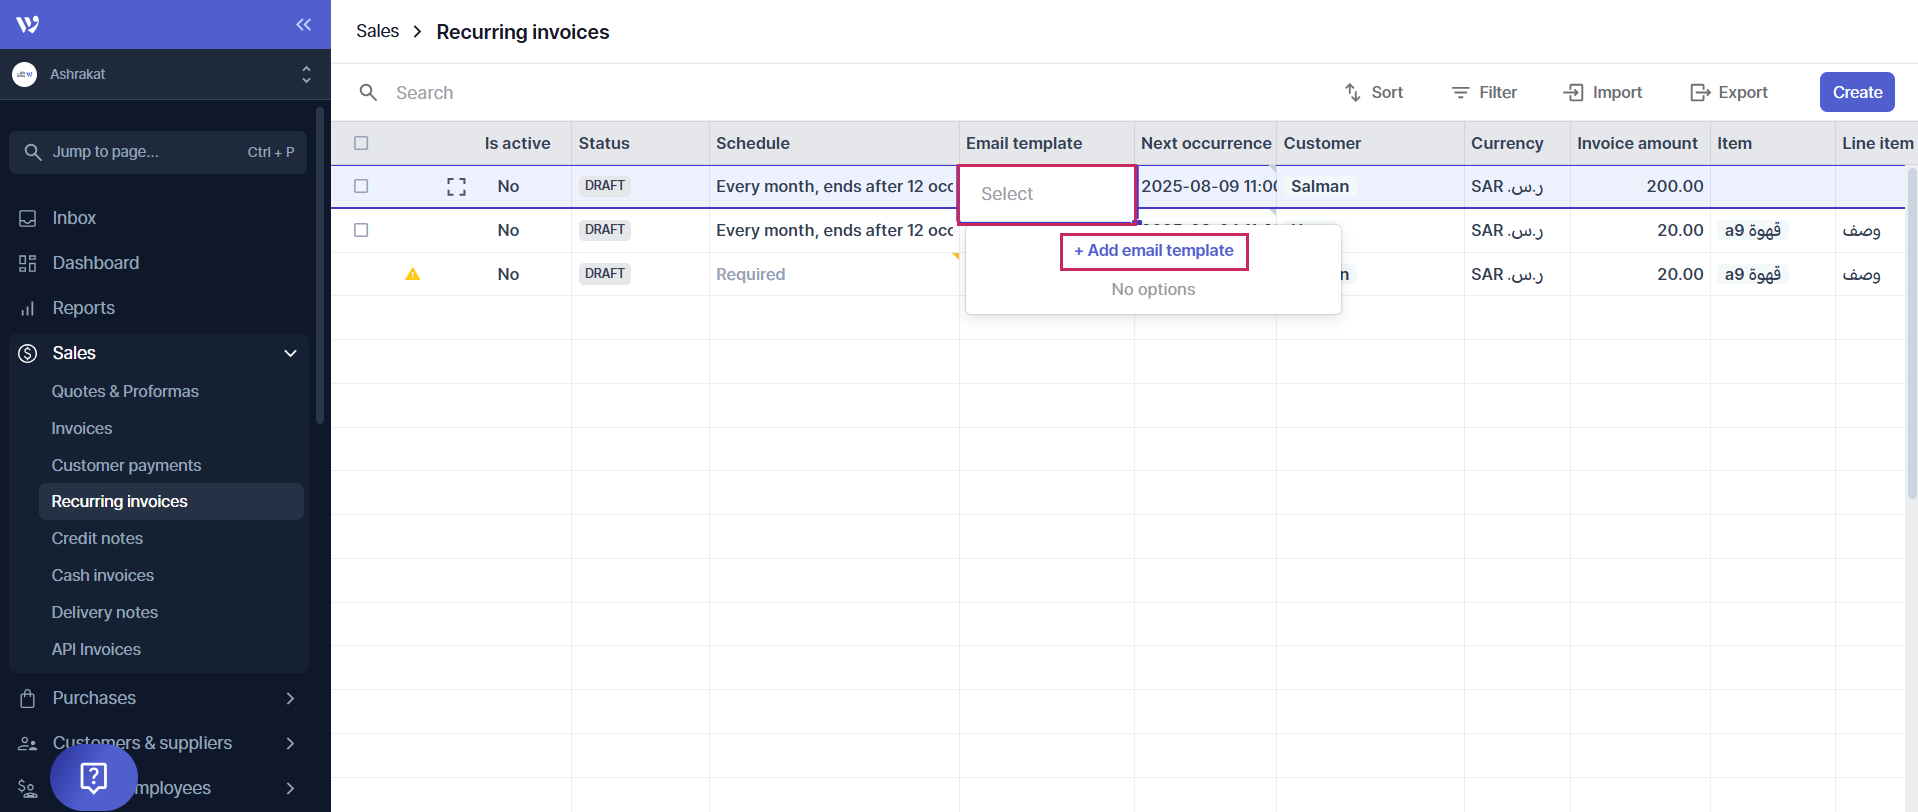Go to Dashboard page
Viewport: 1918px width, 812px height.
[95, 263]
